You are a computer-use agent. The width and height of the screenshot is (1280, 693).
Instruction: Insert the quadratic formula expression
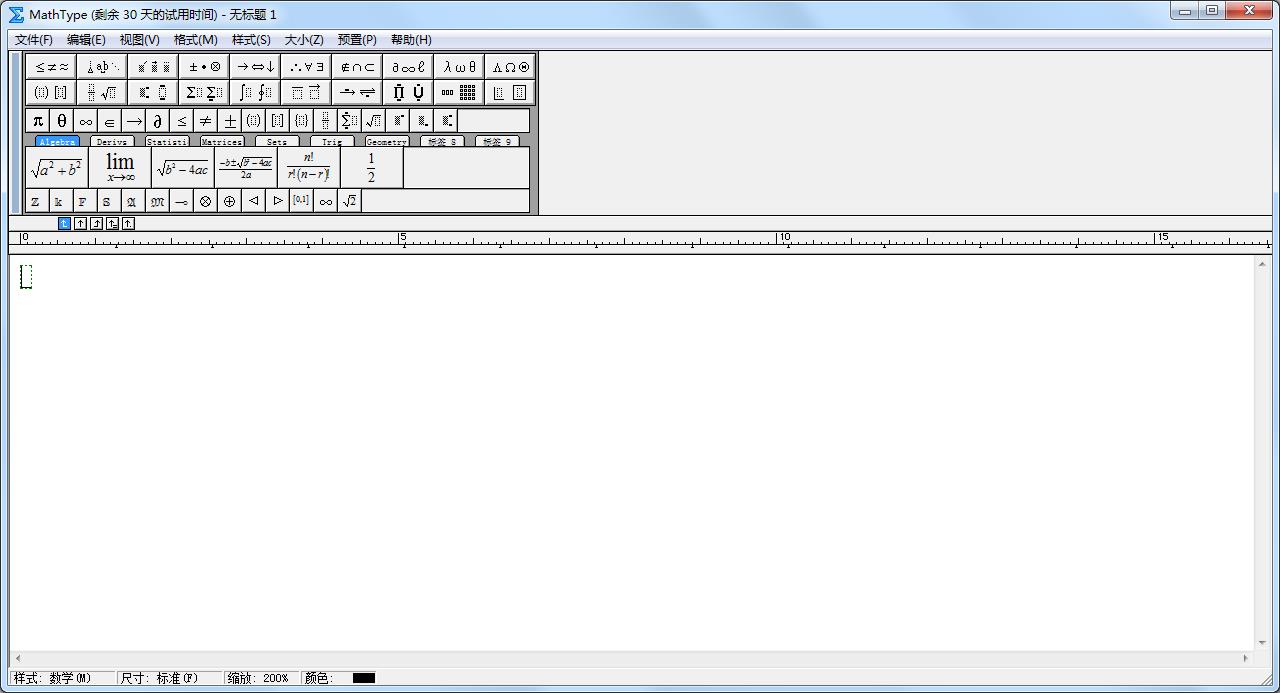coord(246,168)
